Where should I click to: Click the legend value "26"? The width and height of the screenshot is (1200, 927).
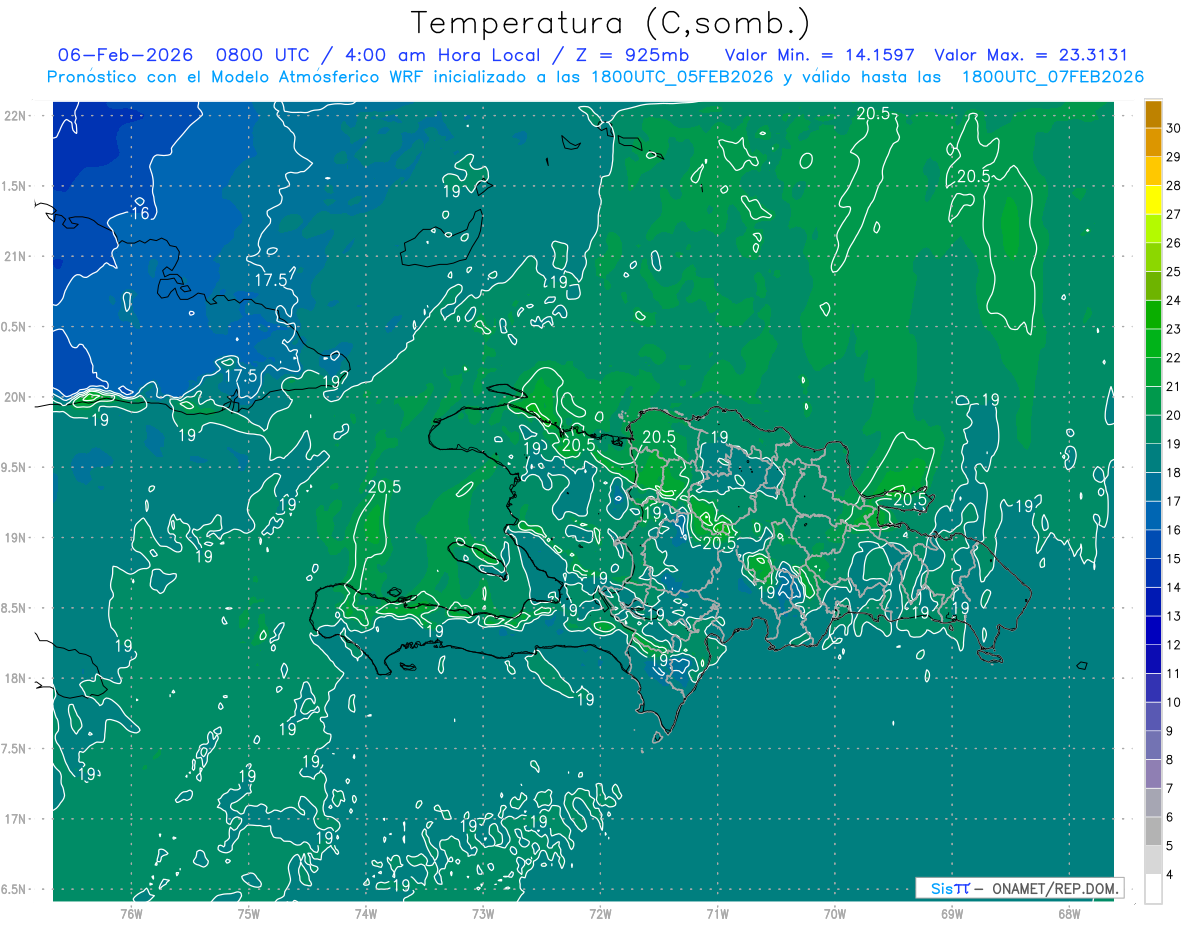tap(1173, 243)
